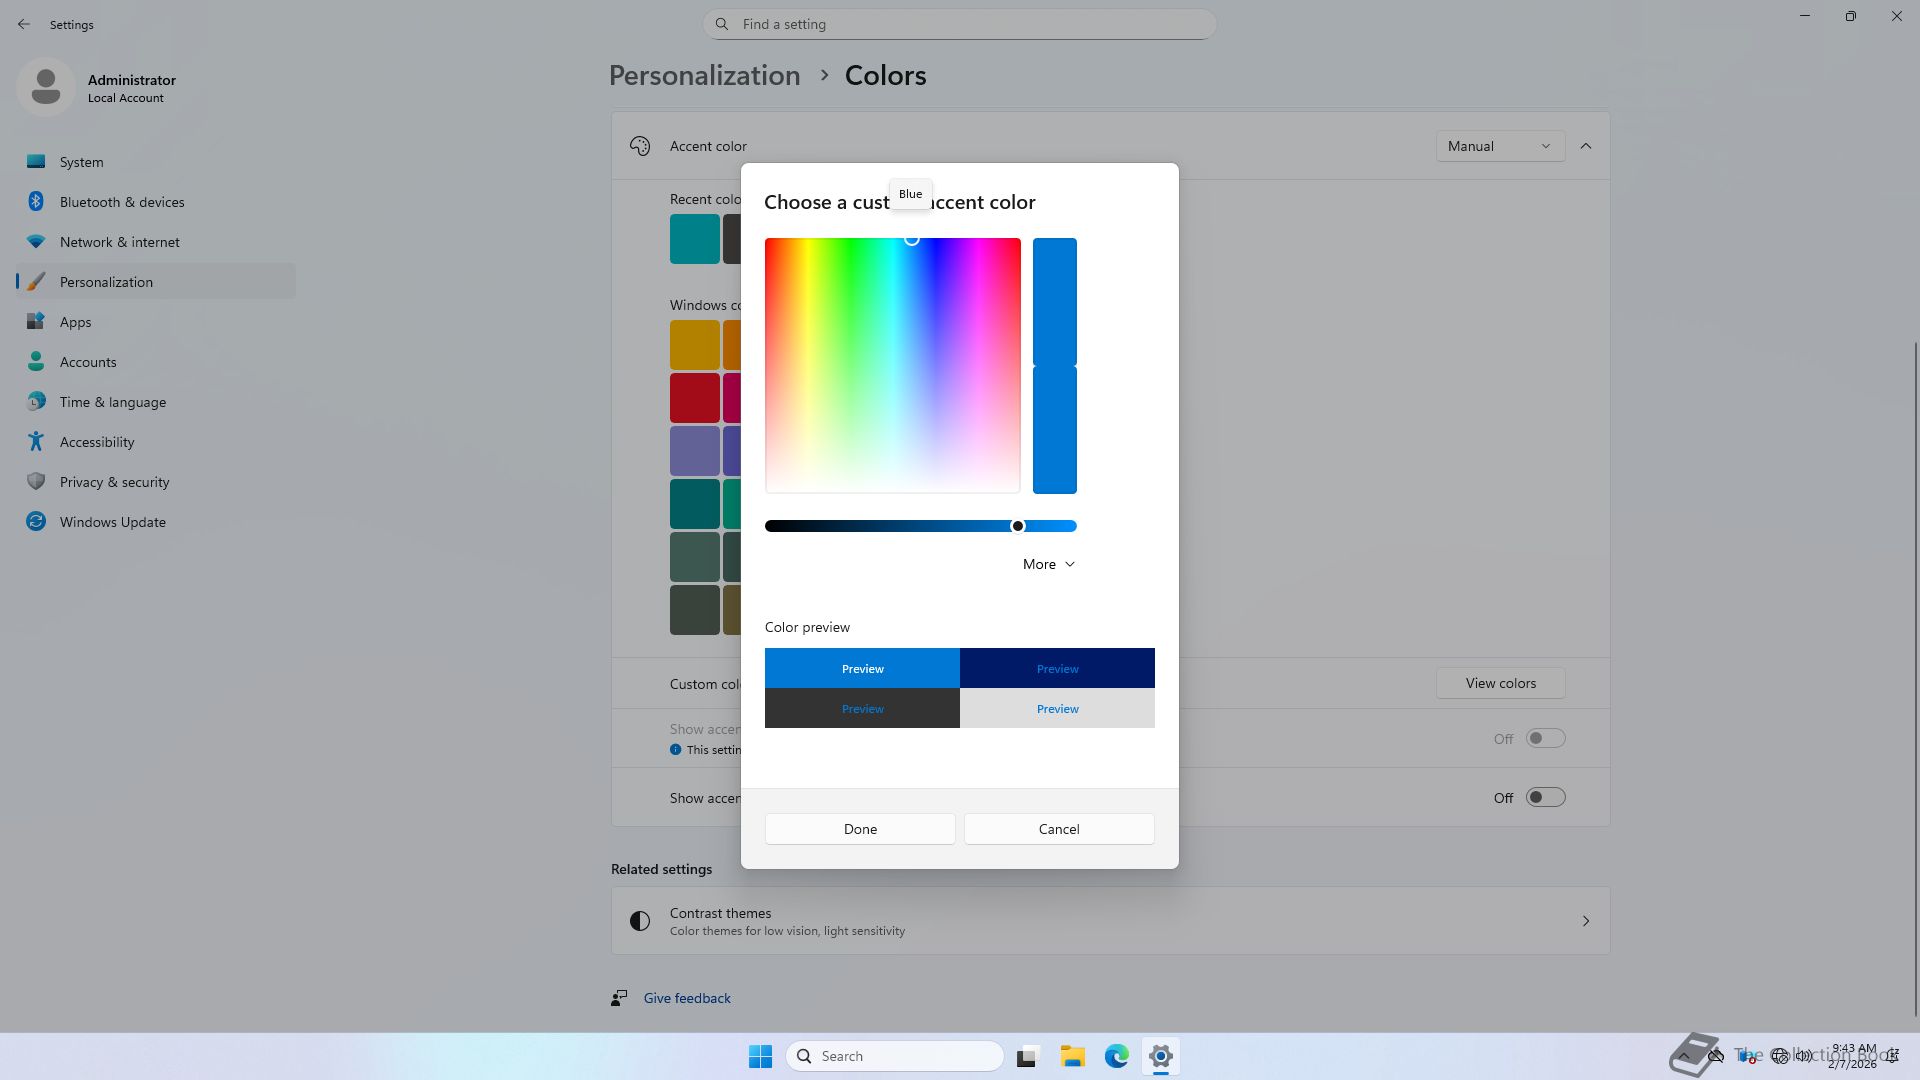Toggle the accent color on title bars switch

pyautogui.click(x=1544, y=797)
